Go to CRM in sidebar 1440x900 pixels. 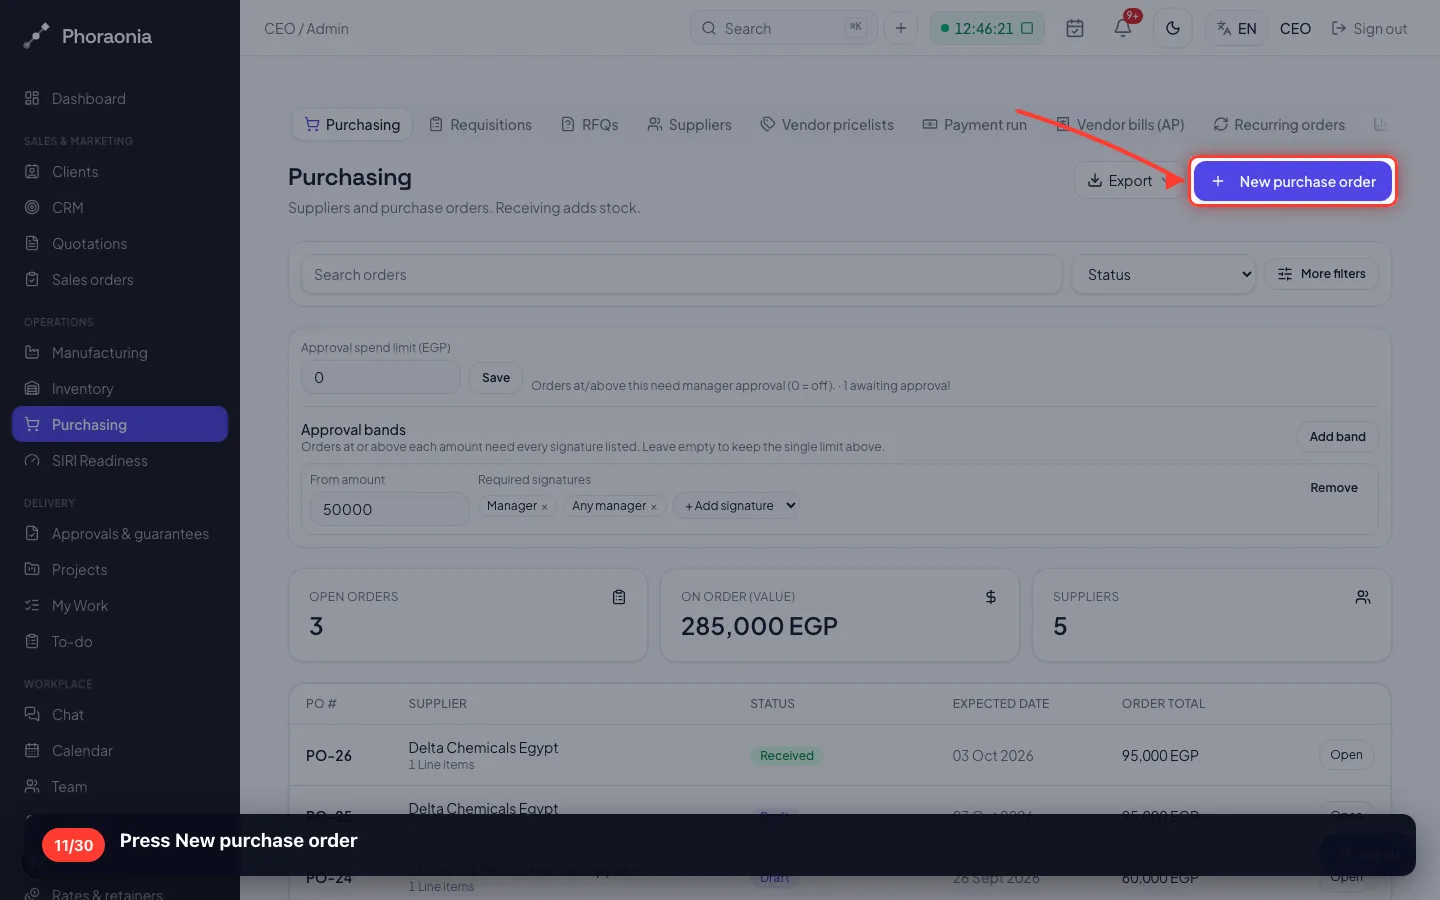(120, 208)
